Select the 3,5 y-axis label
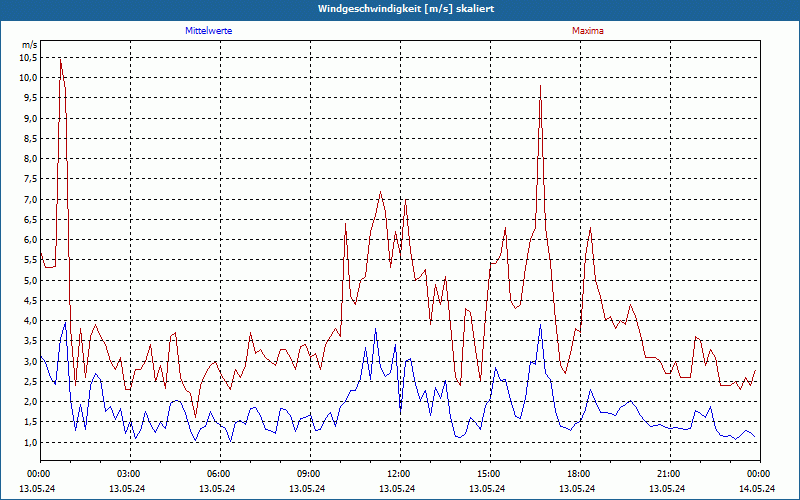 coord(31,341)
